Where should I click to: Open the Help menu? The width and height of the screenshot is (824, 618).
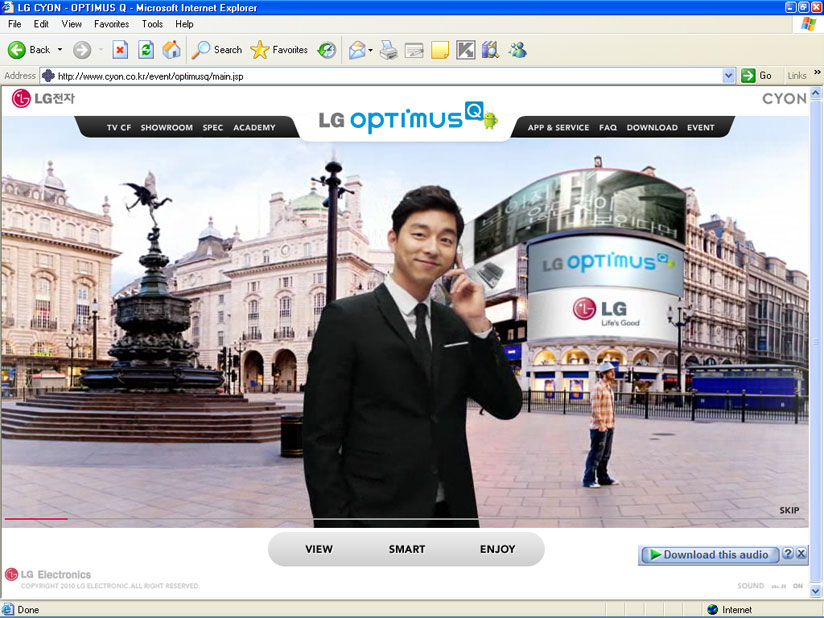tap(184, 24)
